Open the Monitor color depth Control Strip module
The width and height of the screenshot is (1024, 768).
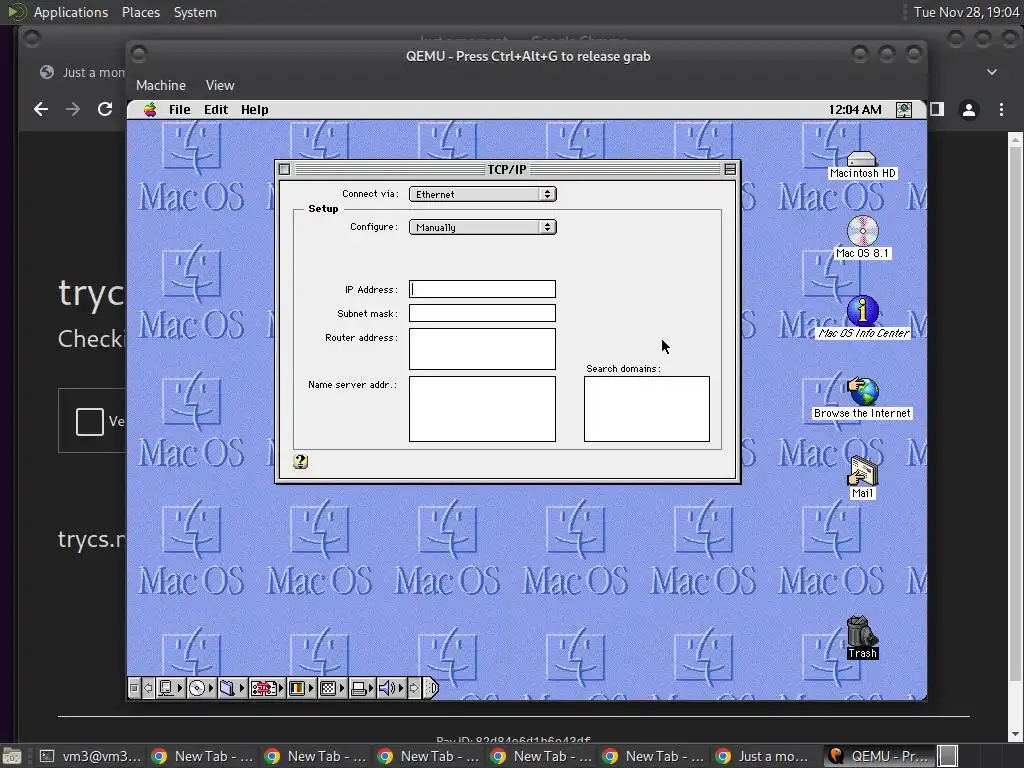[301, 688]
